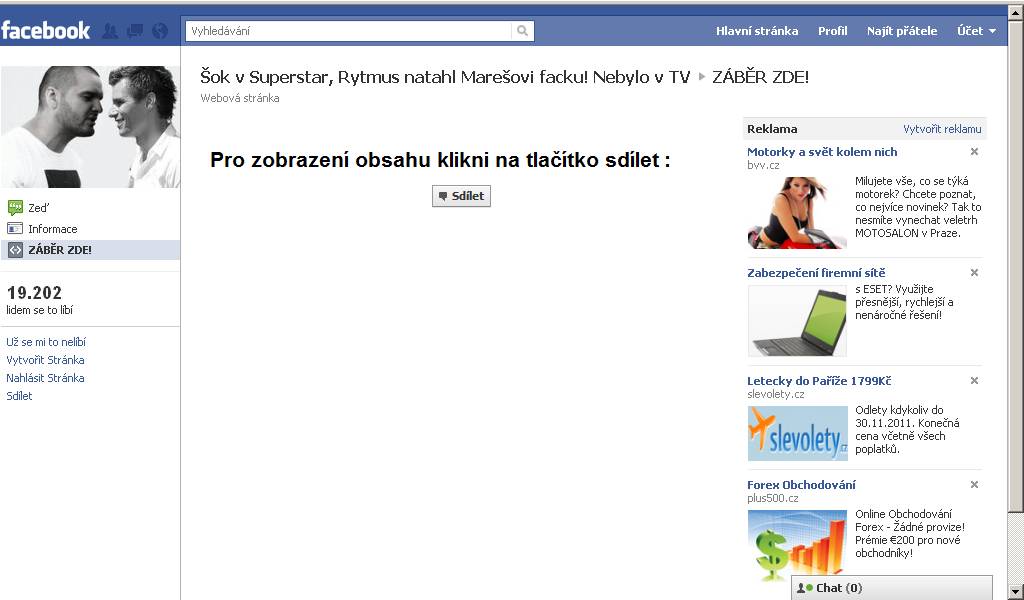
Task: Click the 19.202 likes count
Action: (35, 292)
